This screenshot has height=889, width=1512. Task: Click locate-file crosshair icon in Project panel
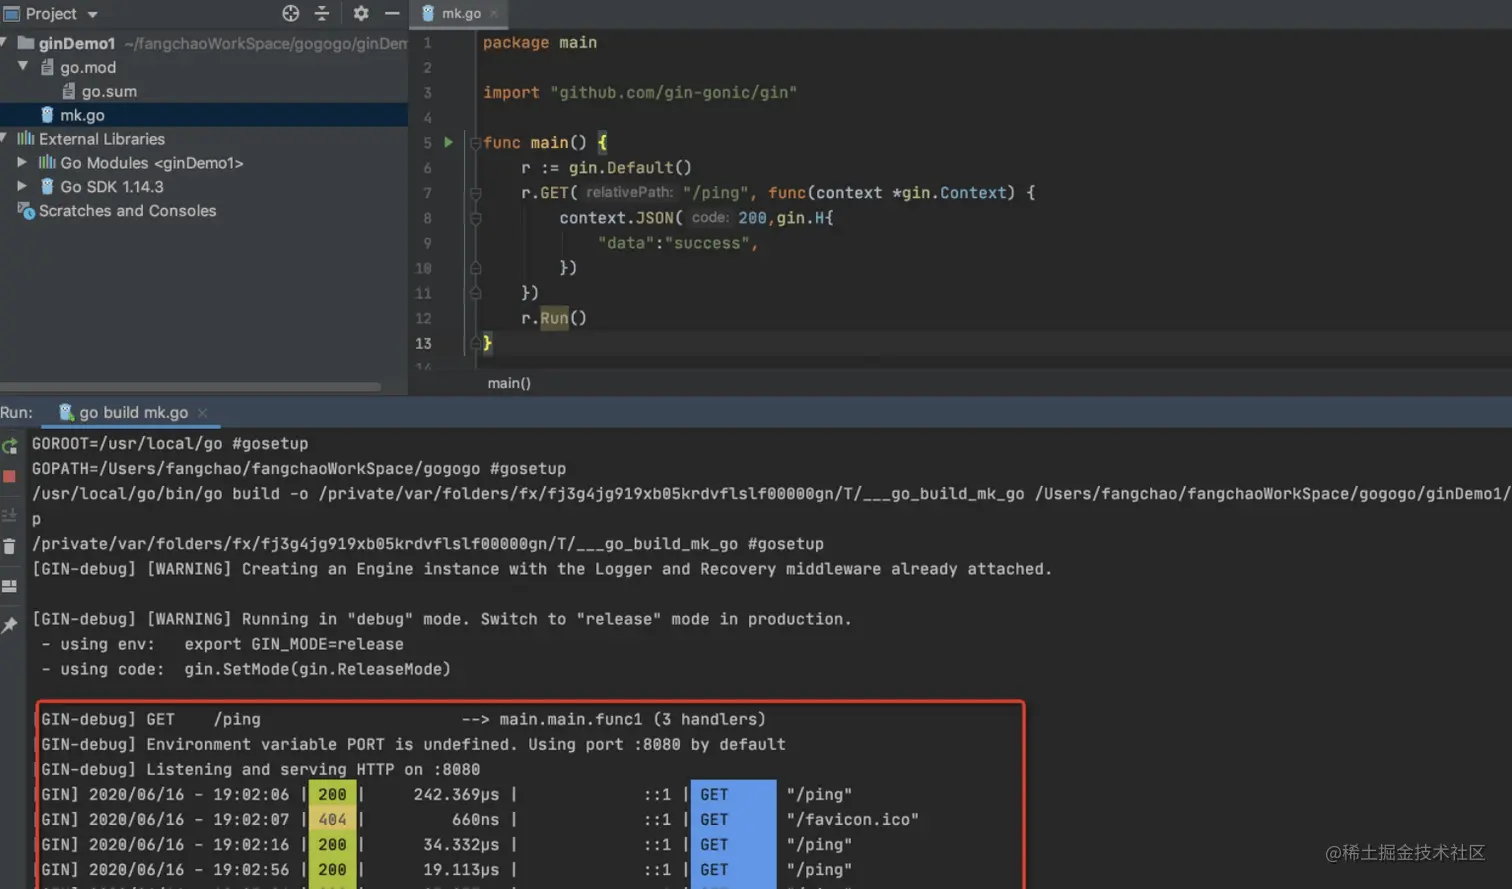click(x=291, y=13)
